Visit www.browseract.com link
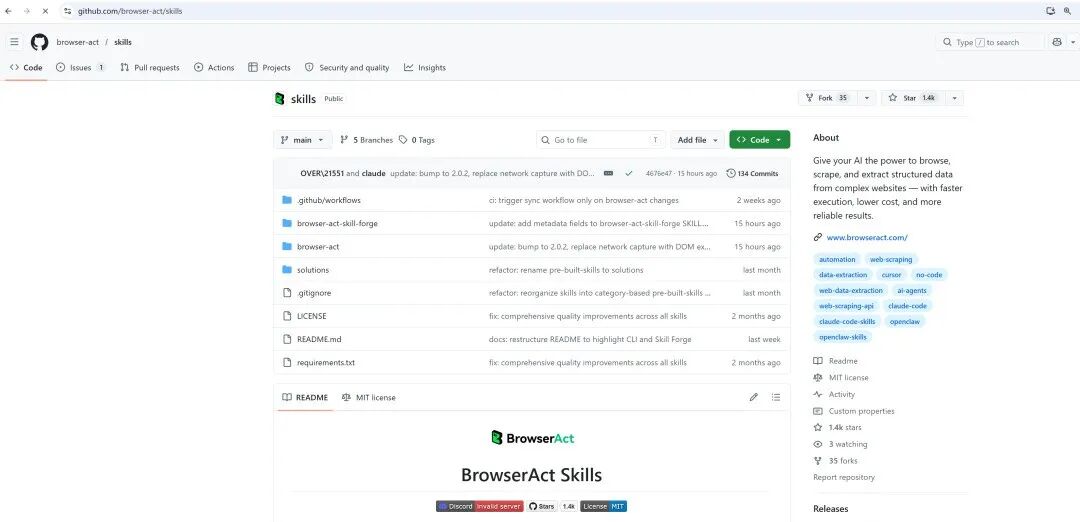 [867, 238]
